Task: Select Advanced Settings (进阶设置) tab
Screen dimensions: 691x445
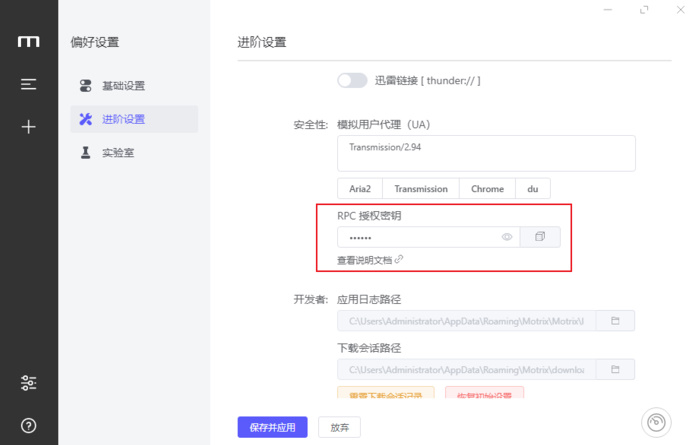Action: [134, 119]
